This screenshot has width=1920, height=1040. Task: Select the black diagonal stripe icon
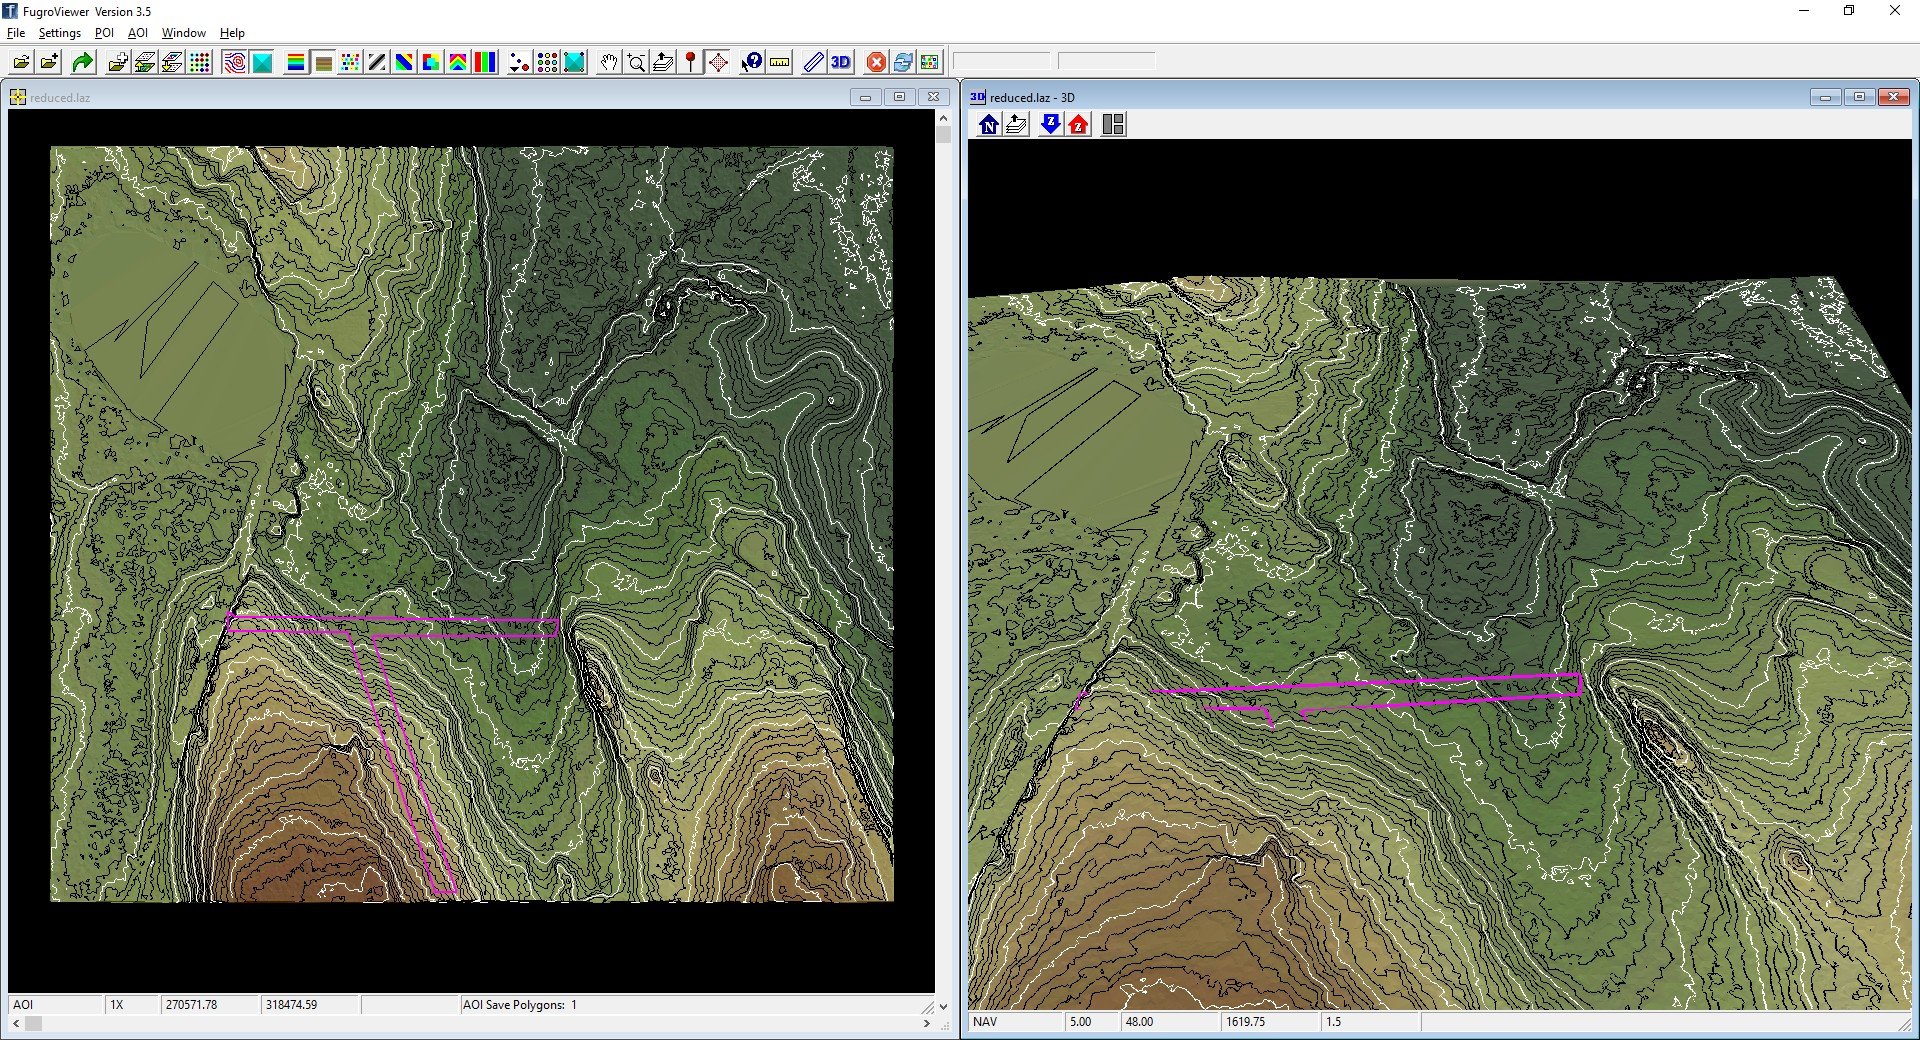coord(377,62)
